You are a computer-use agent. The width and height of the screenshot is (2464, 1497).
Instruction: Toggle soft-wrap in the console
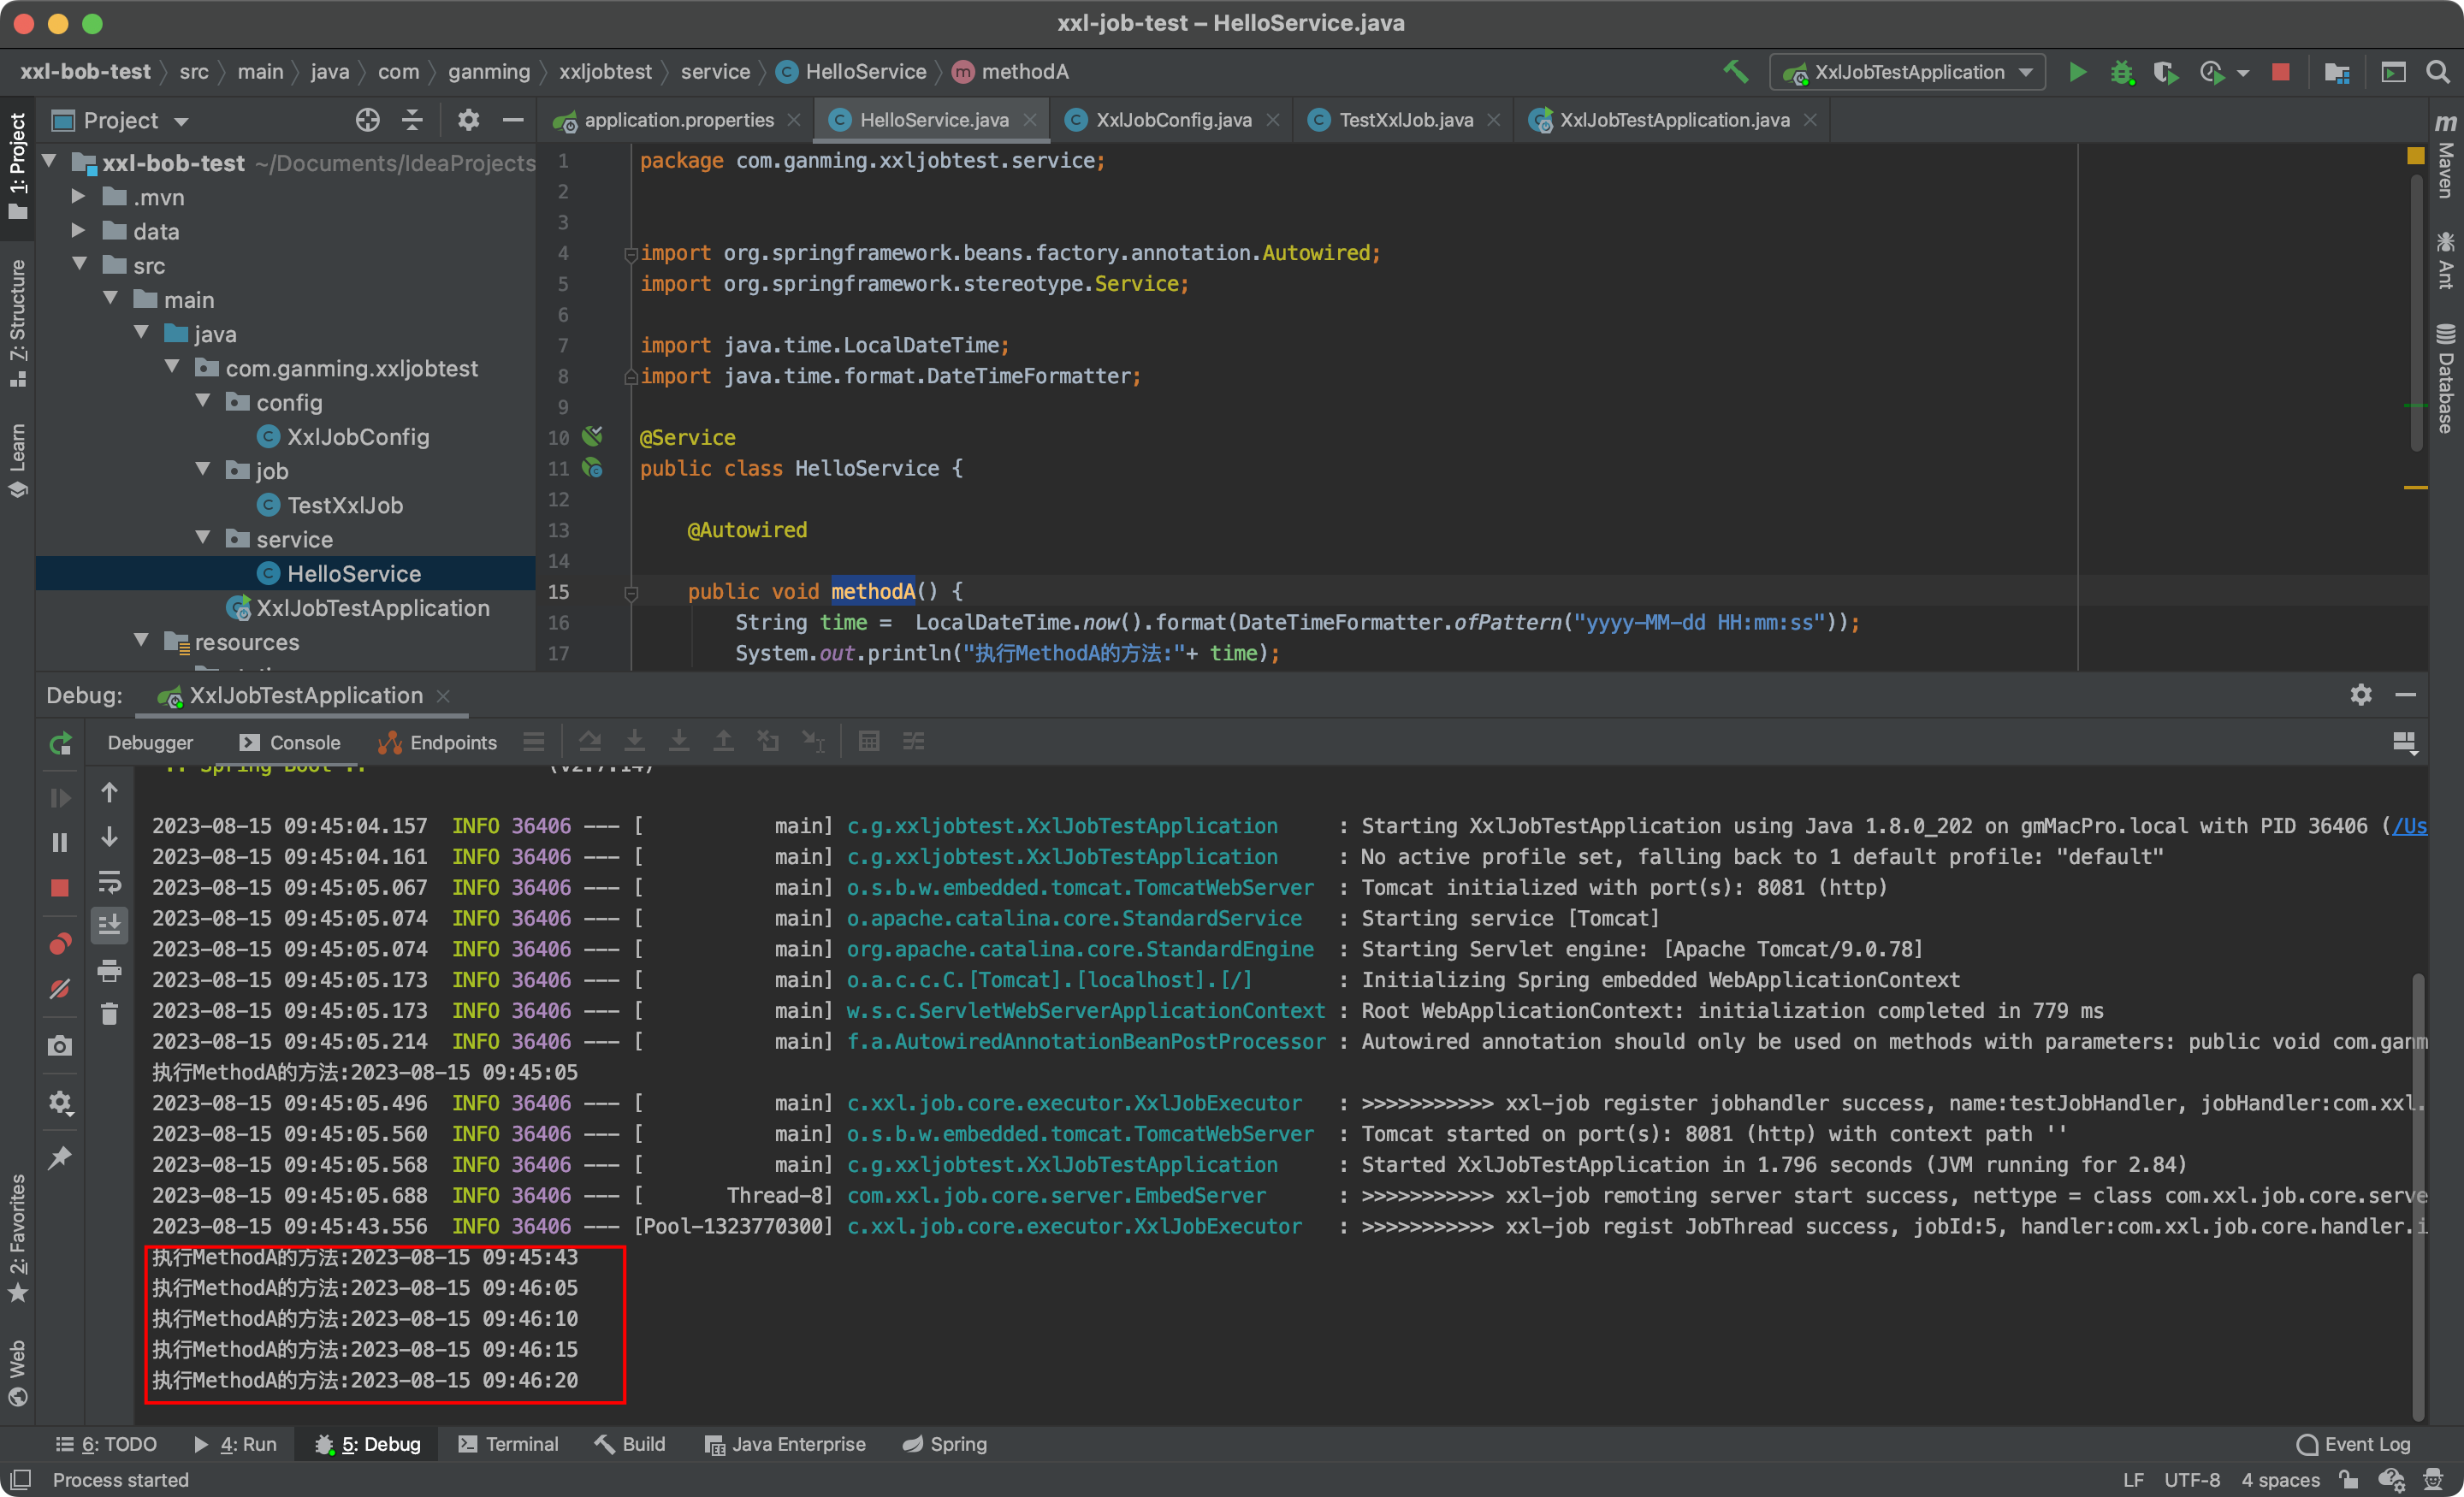(x=110, y=882)
